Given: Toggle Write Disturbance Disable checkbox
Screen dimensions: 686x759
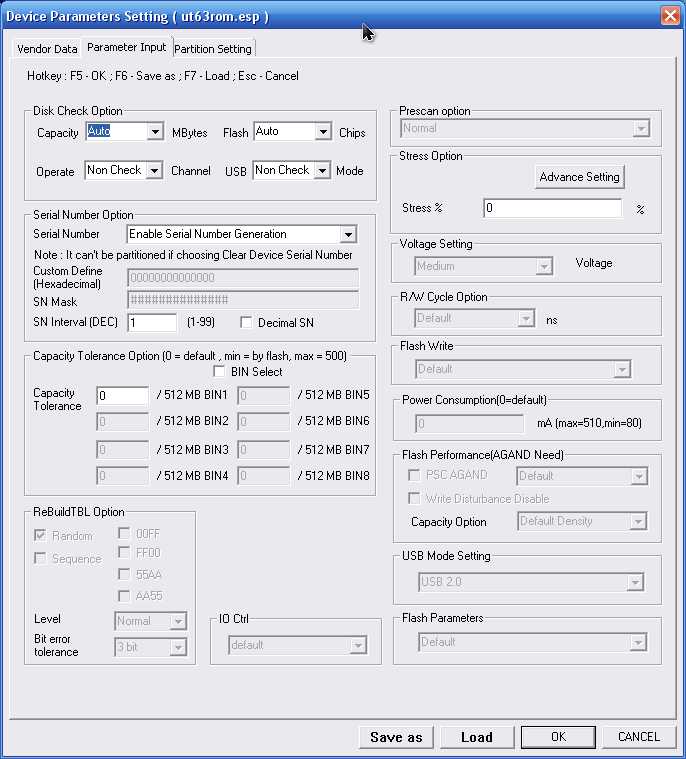Looking at the screenshot, I should pos(414,498).
